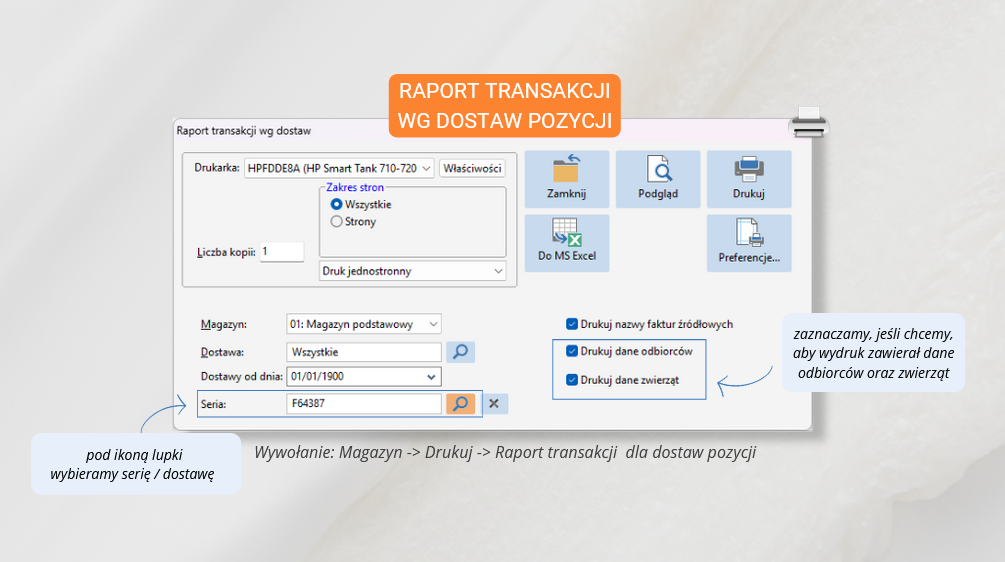The width and height of the screenshot is (1005, 562).
Task: Click the Właściwości printer properties button
Action: [x=472, y=169]
